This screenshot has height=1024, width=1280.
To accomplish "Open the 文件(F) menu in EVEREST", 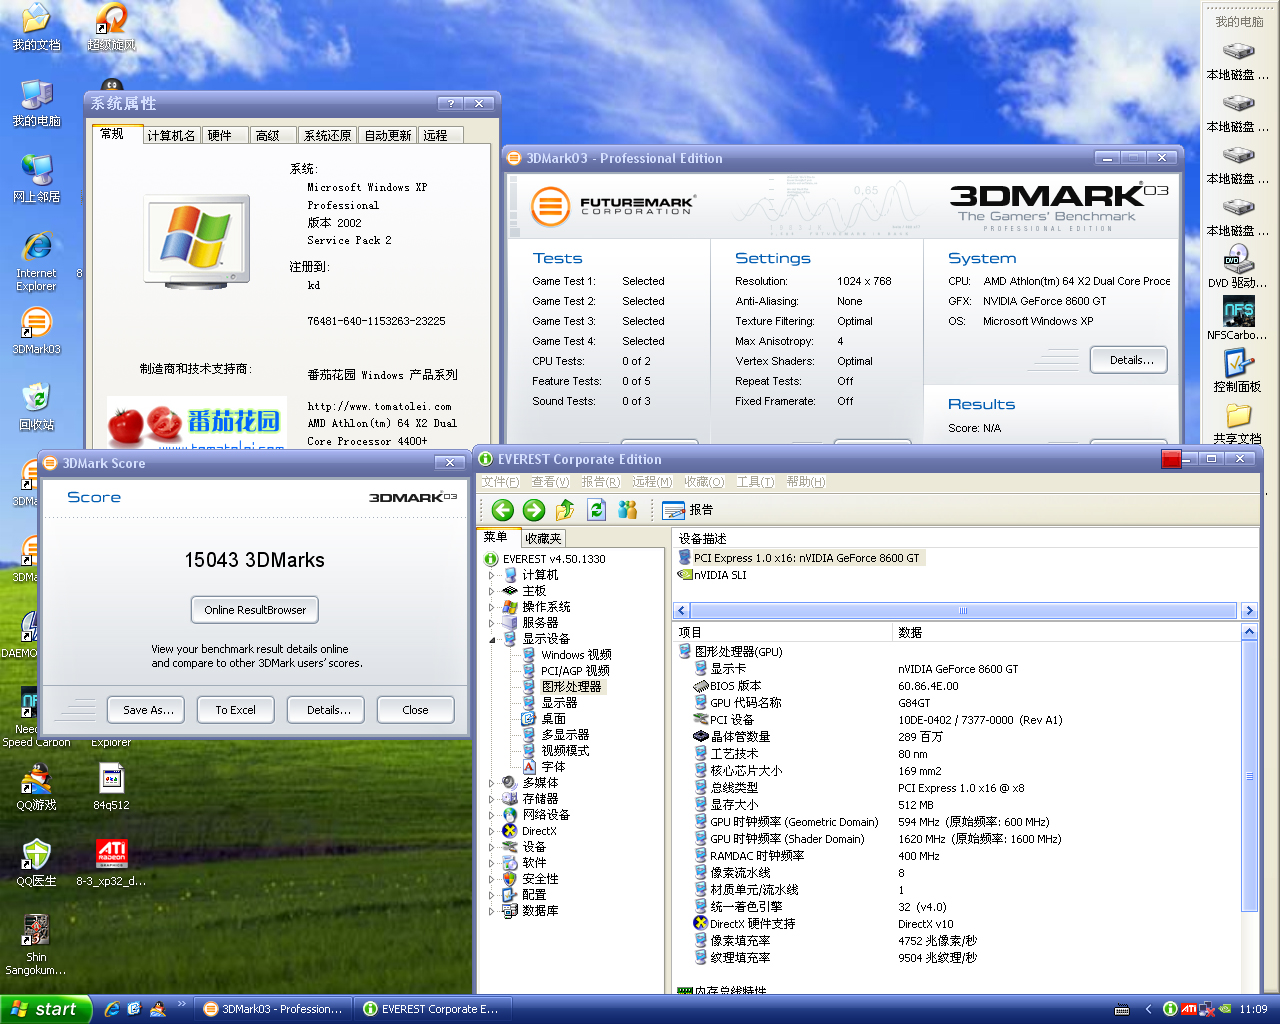I will [500, 482].
